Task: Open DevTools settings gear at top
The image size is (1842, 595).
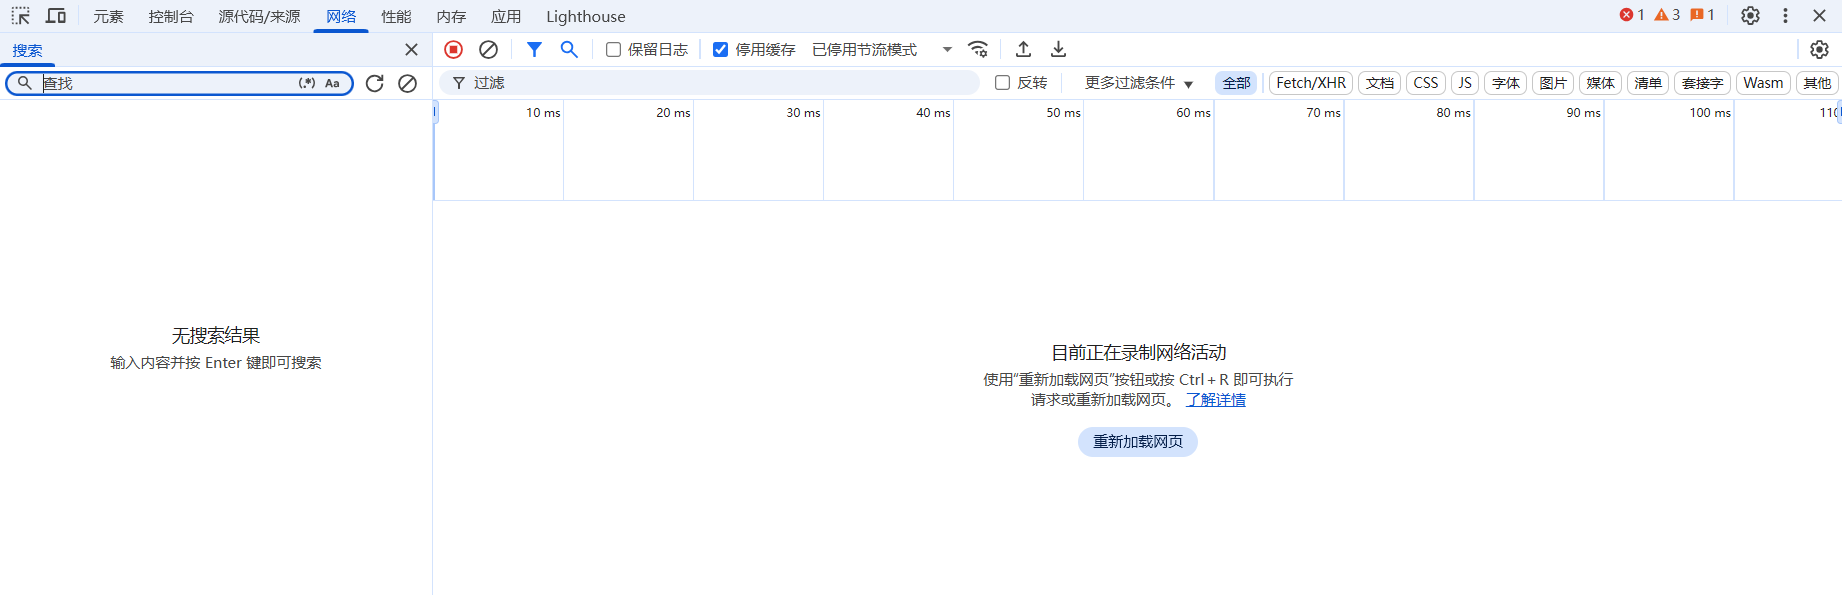Action: click(1750, 16)
